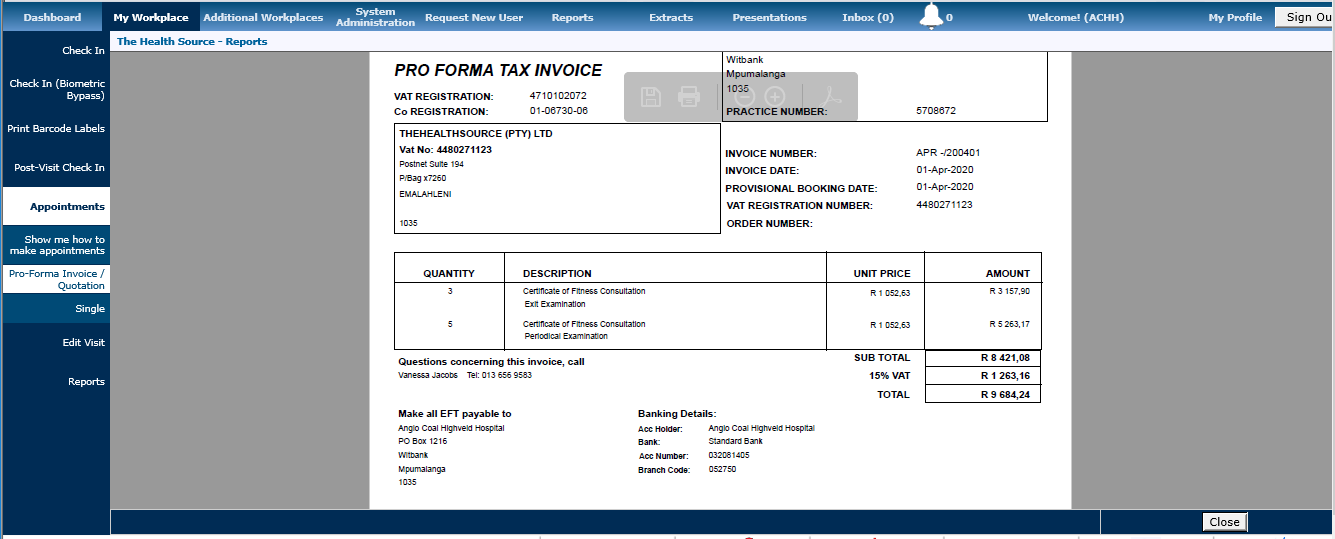The width and height of the screenshot is (1335, 539).
Task: Click Standard Bank text
Action: point(736,441)
